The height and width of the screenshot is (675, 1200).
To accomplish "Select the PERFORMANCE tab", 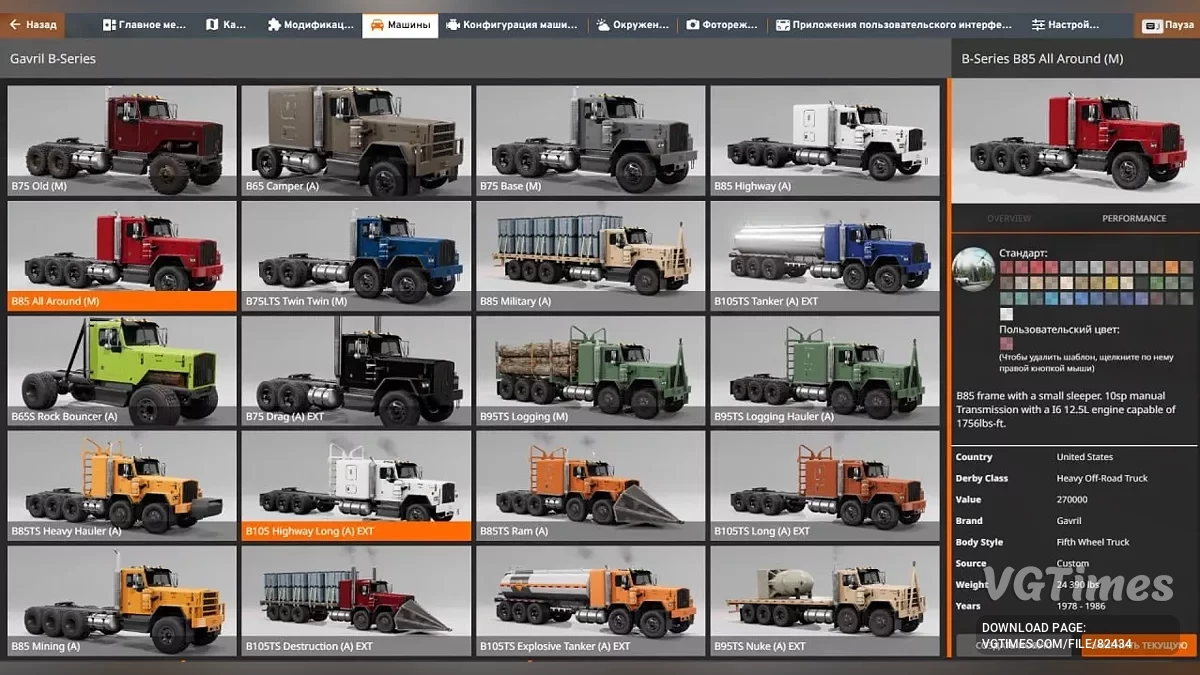I will (1133, 218).
